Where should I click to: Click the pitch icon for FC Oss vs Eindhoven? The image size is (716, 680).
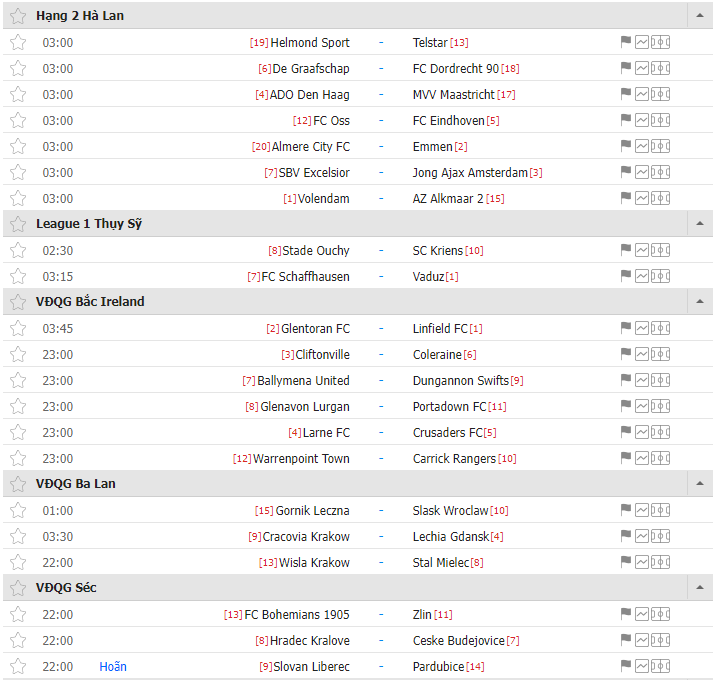660,120
